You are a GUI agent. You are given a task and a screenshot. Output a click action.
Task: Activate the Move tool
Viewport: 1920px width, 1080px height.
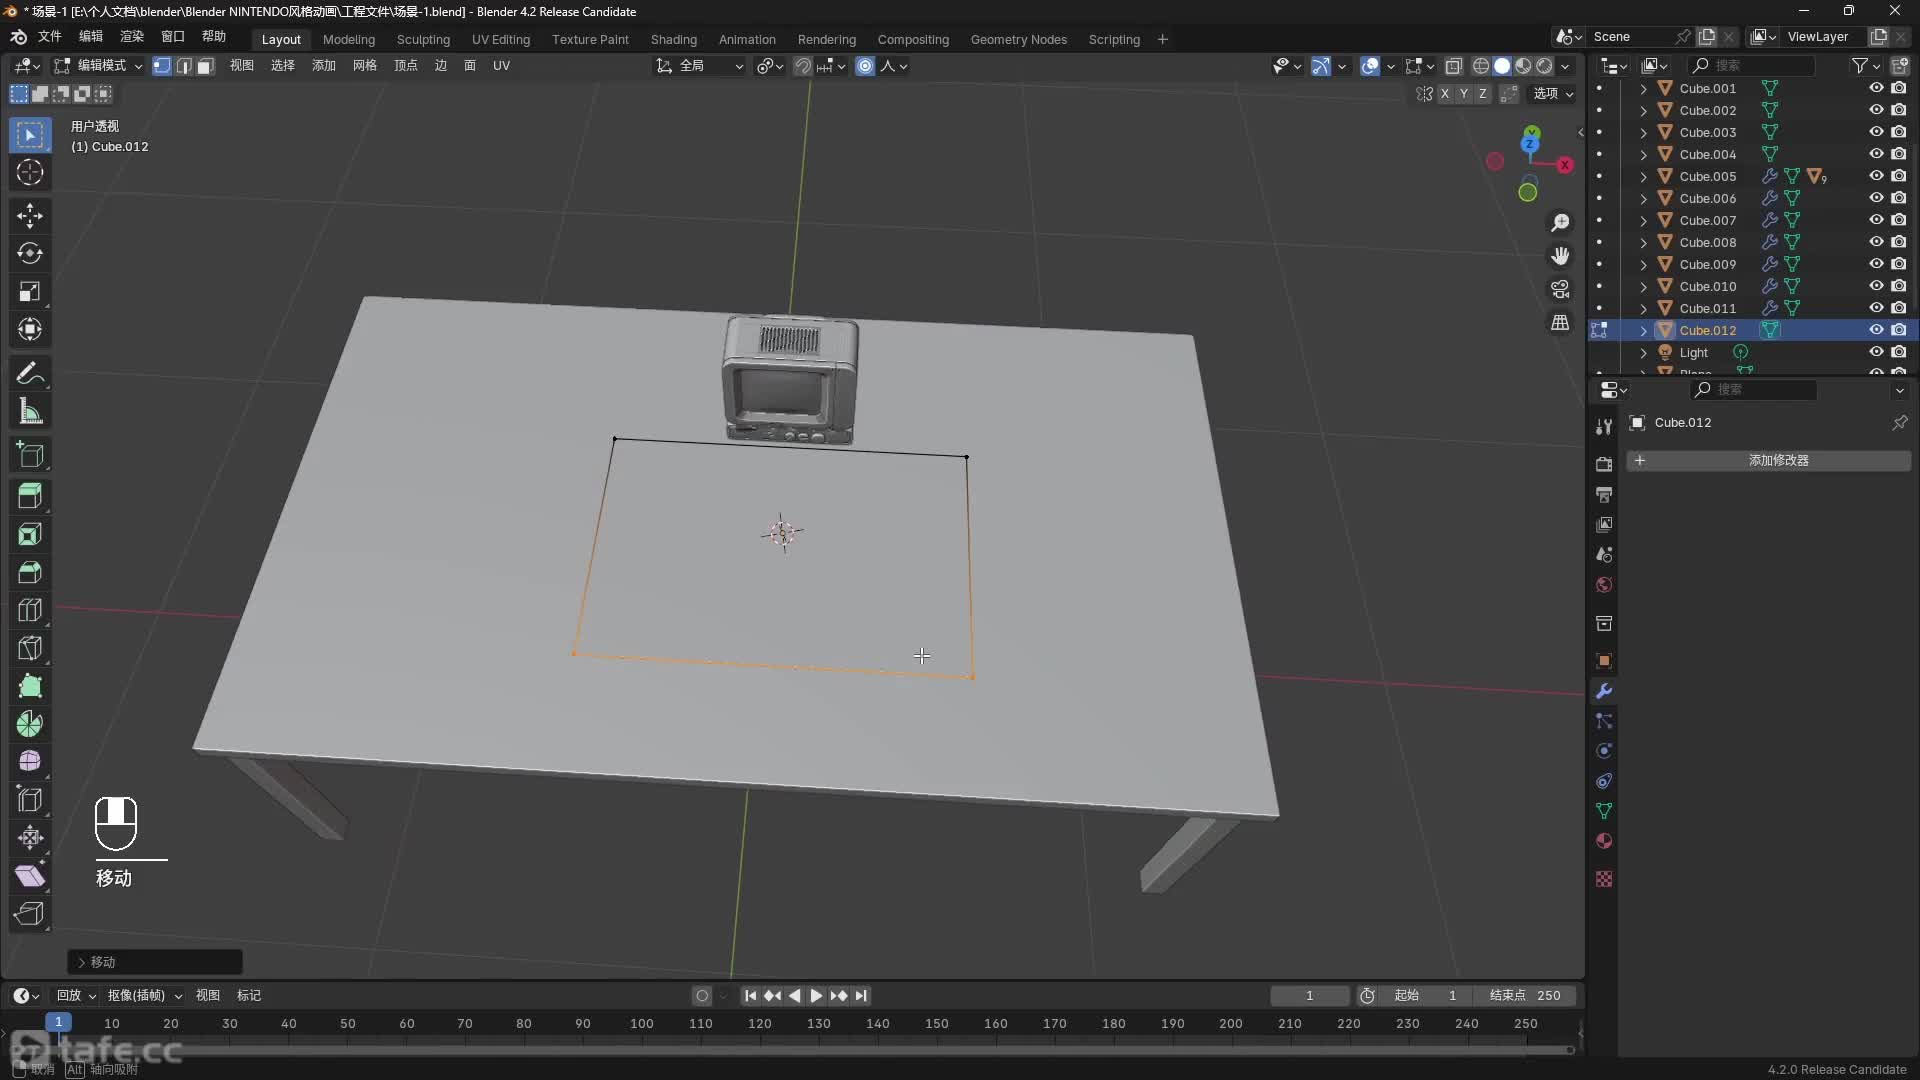click(x=30, y=216)
